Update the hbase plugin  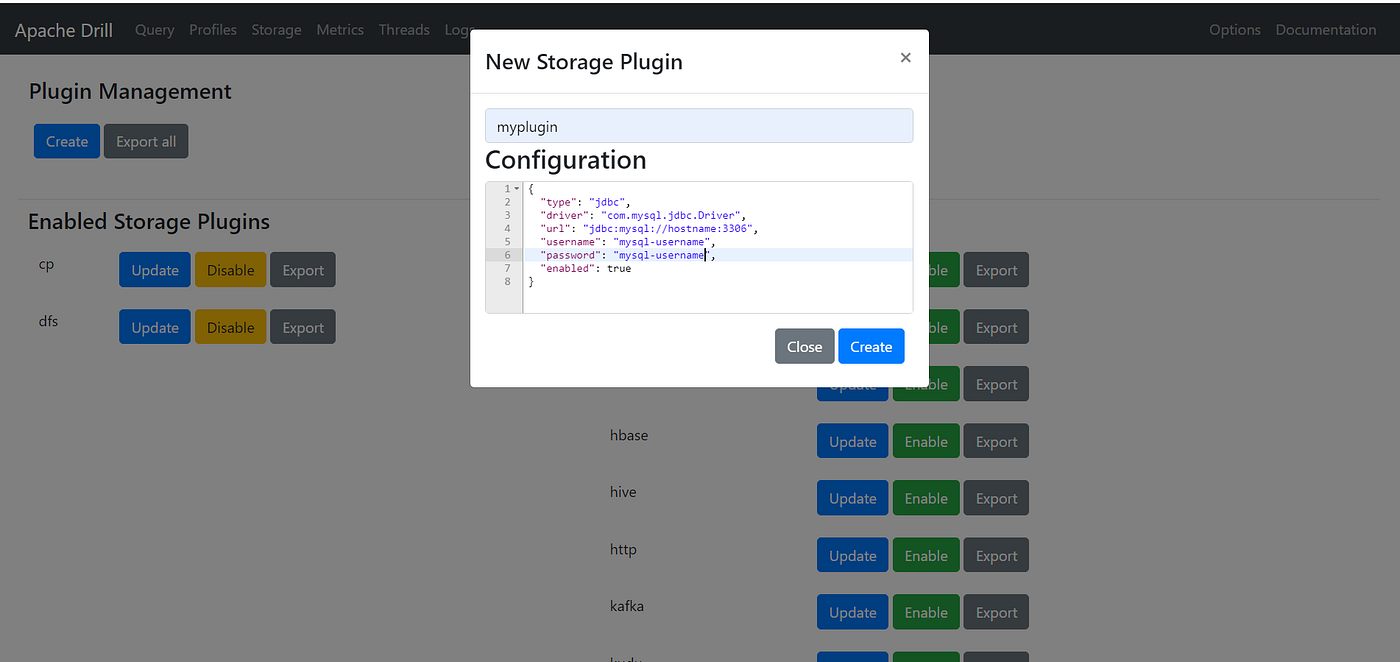click(853, 441)
